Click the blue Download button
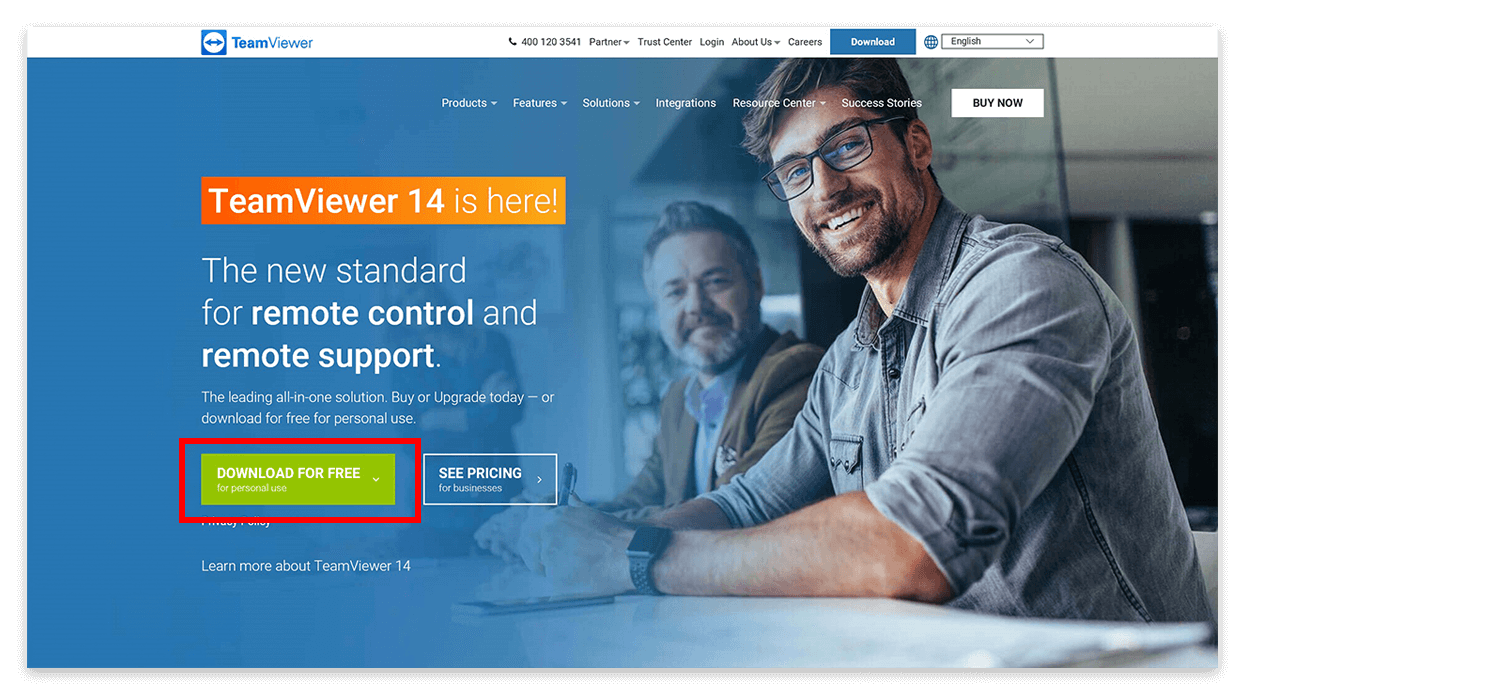 click(x=873, y=42)
